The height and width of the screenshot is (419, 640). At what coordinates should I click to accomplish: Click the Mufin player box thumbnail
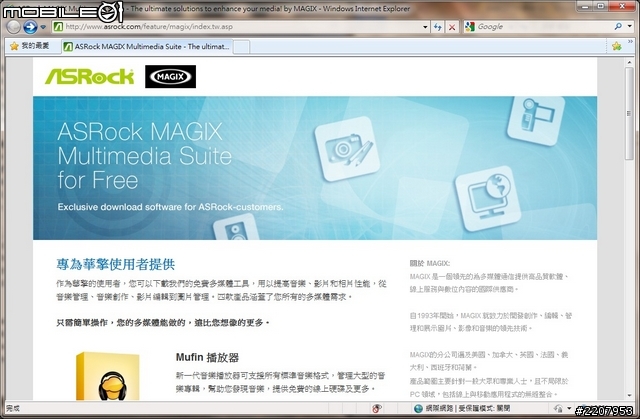[x=108, y=376]
